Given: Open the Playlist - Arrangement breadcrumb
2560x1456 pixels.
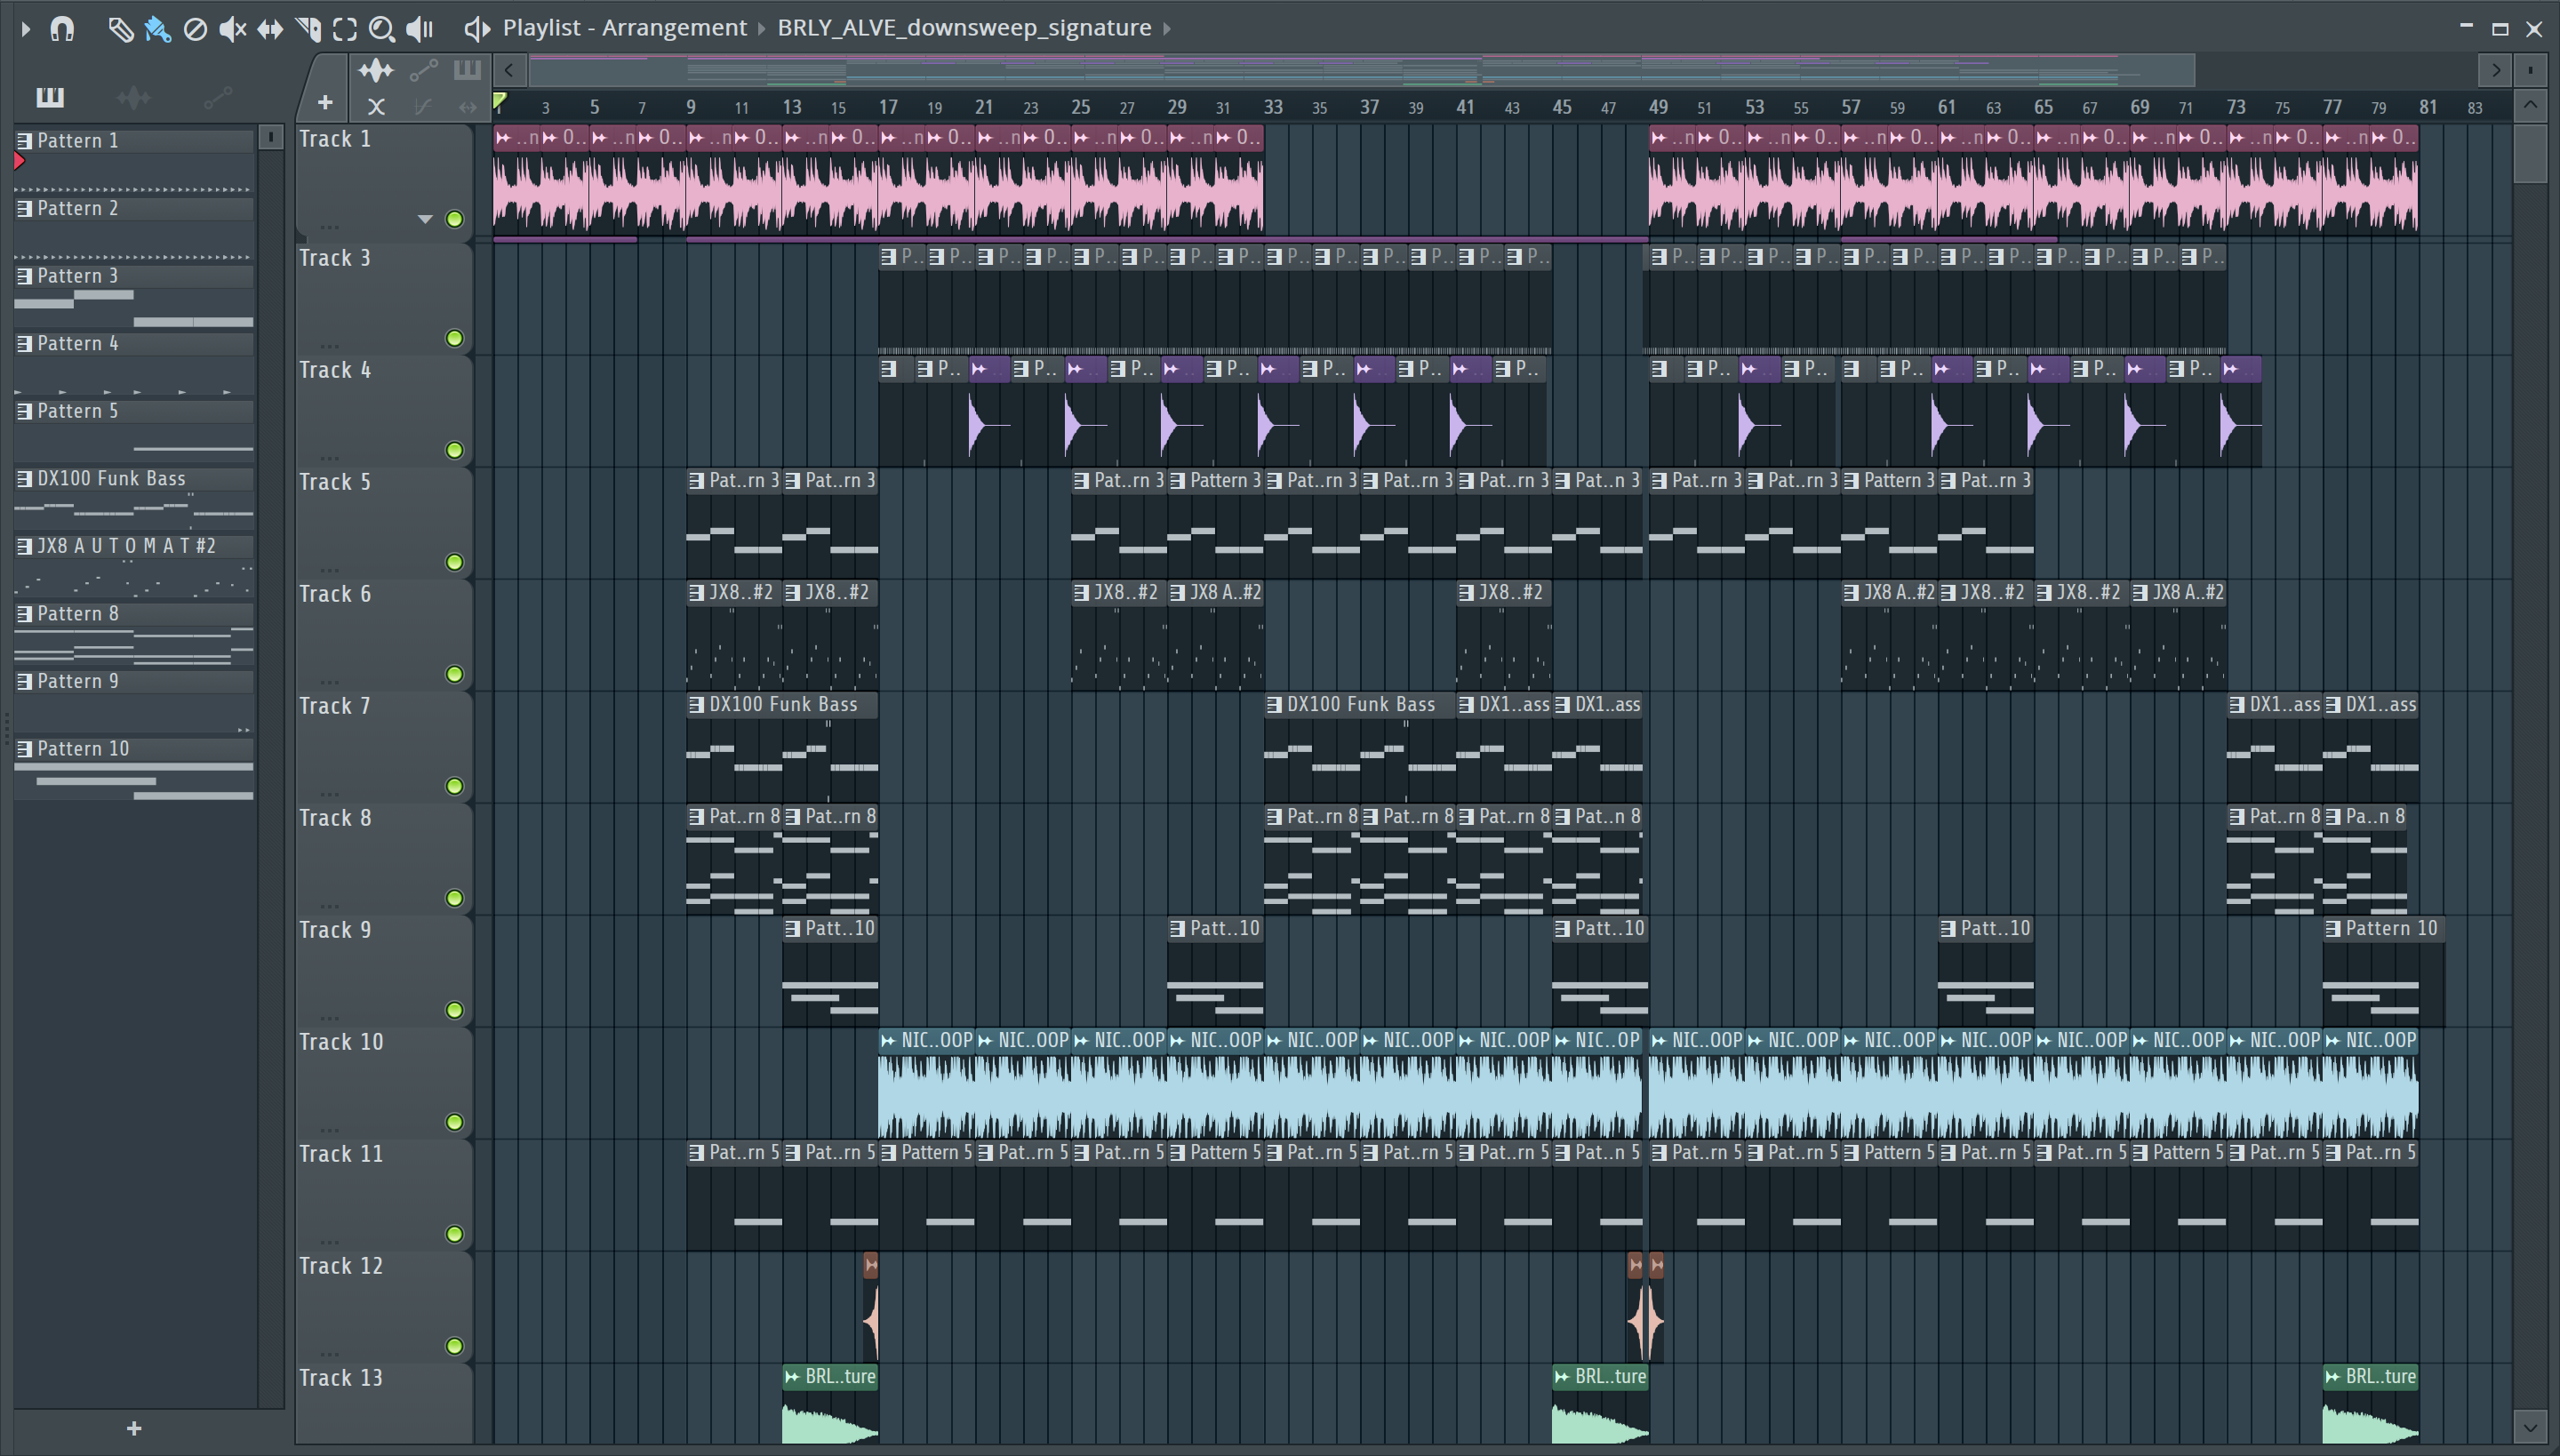Looking at the screenshot, I should coord(624,28).
